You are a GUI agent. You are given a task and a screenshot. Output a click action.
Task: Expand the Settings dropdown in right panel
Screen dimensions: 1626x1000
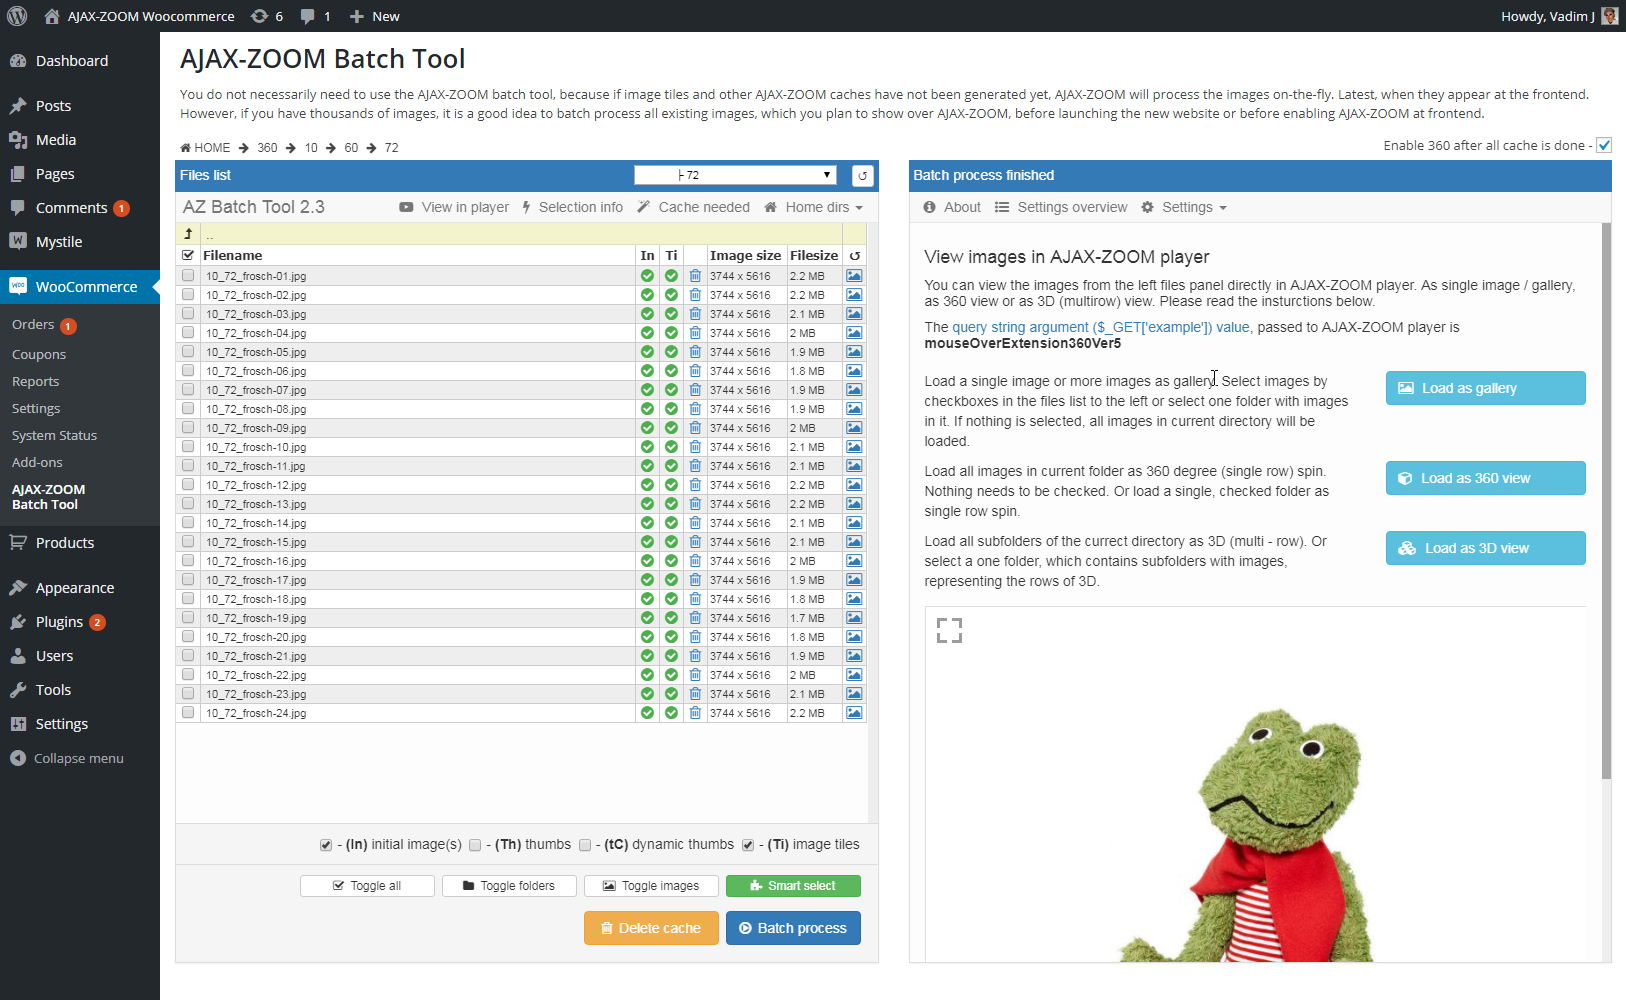tap(1184, 207)
